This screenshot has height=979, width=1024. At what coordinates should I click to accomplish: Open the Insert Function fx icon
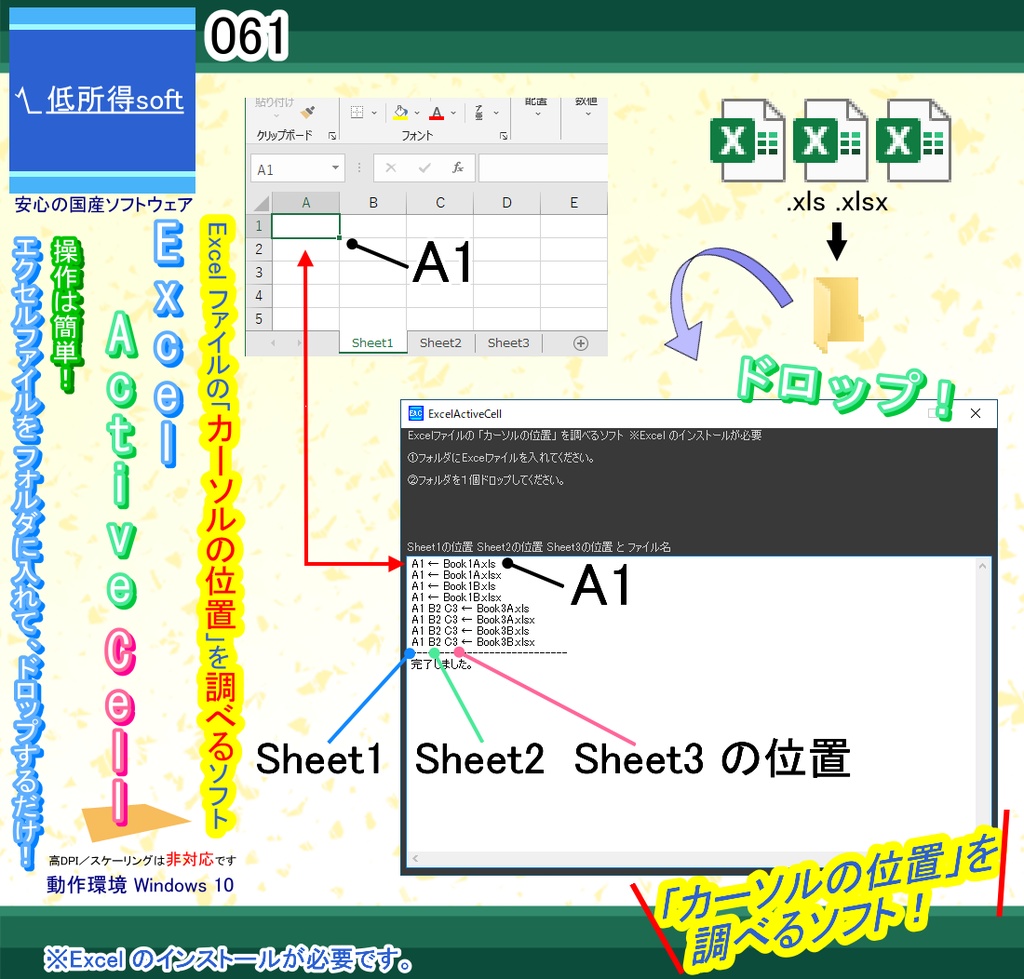[x=458, y=168]
